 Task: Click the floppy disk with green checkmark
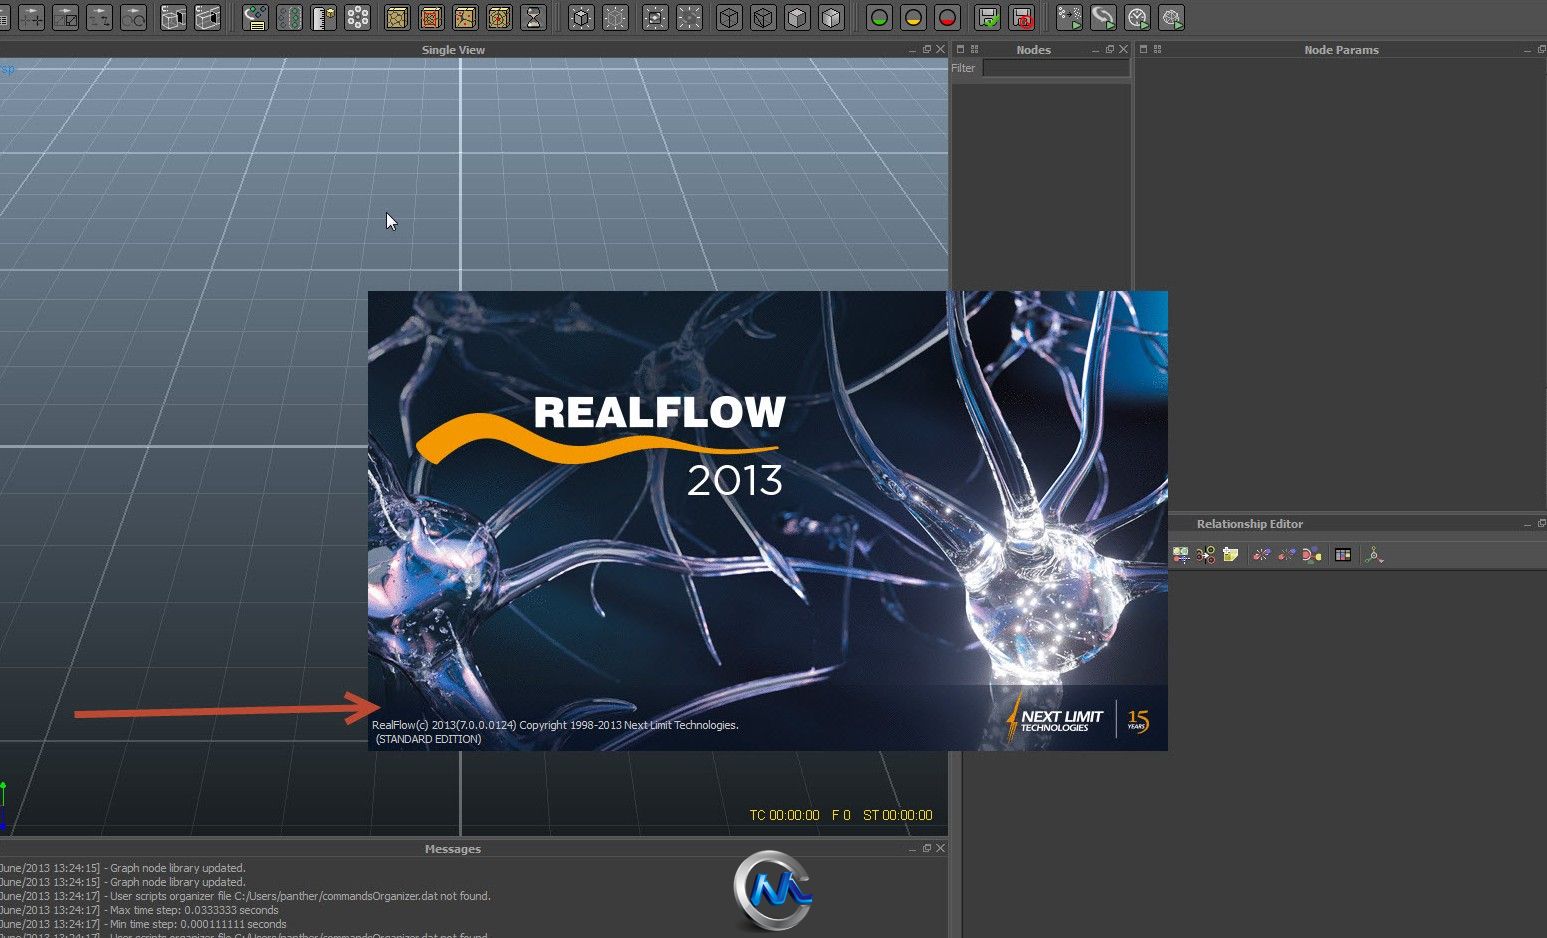987,17
